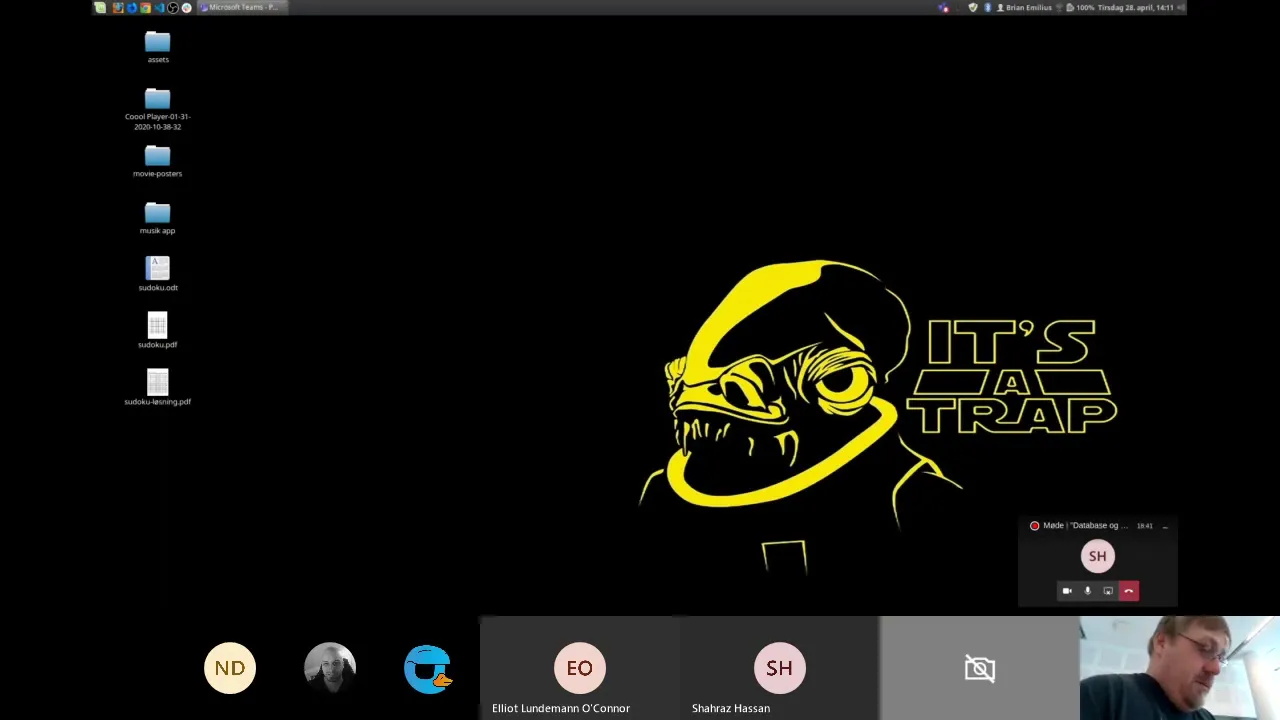Open Brian Emilius user menu
This screenshot has height=720, width=1280.
point(1025,7)
